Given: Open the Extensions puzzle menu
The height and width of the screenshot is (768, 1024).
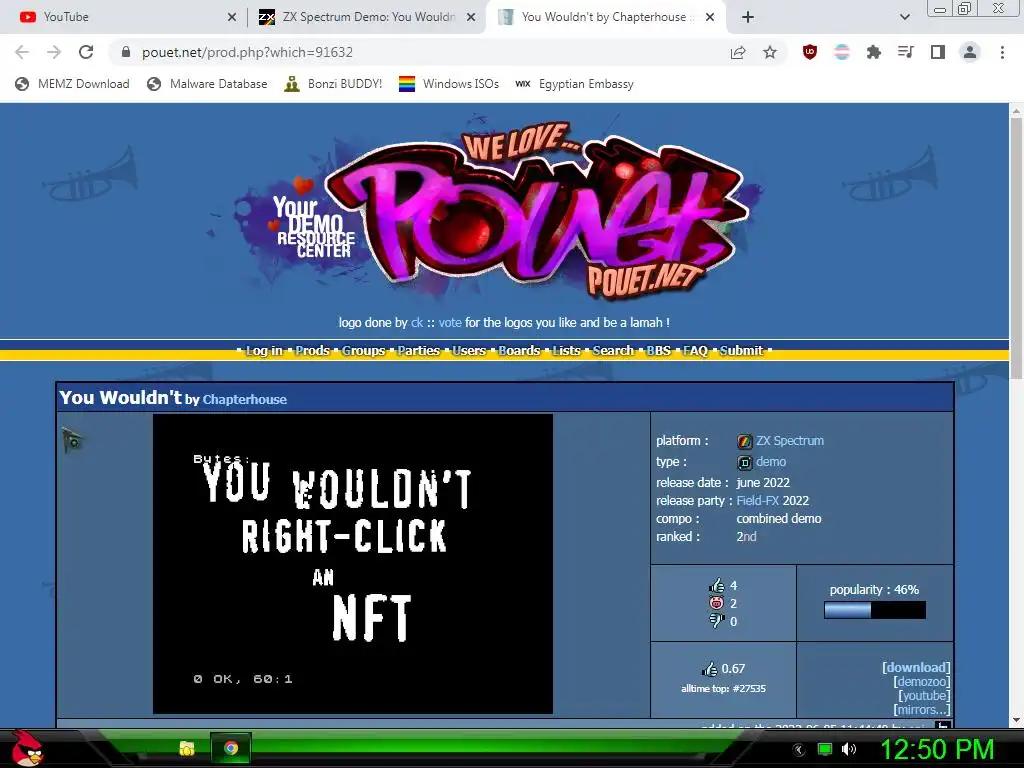Looking at the screenshot, I should 873,52.
